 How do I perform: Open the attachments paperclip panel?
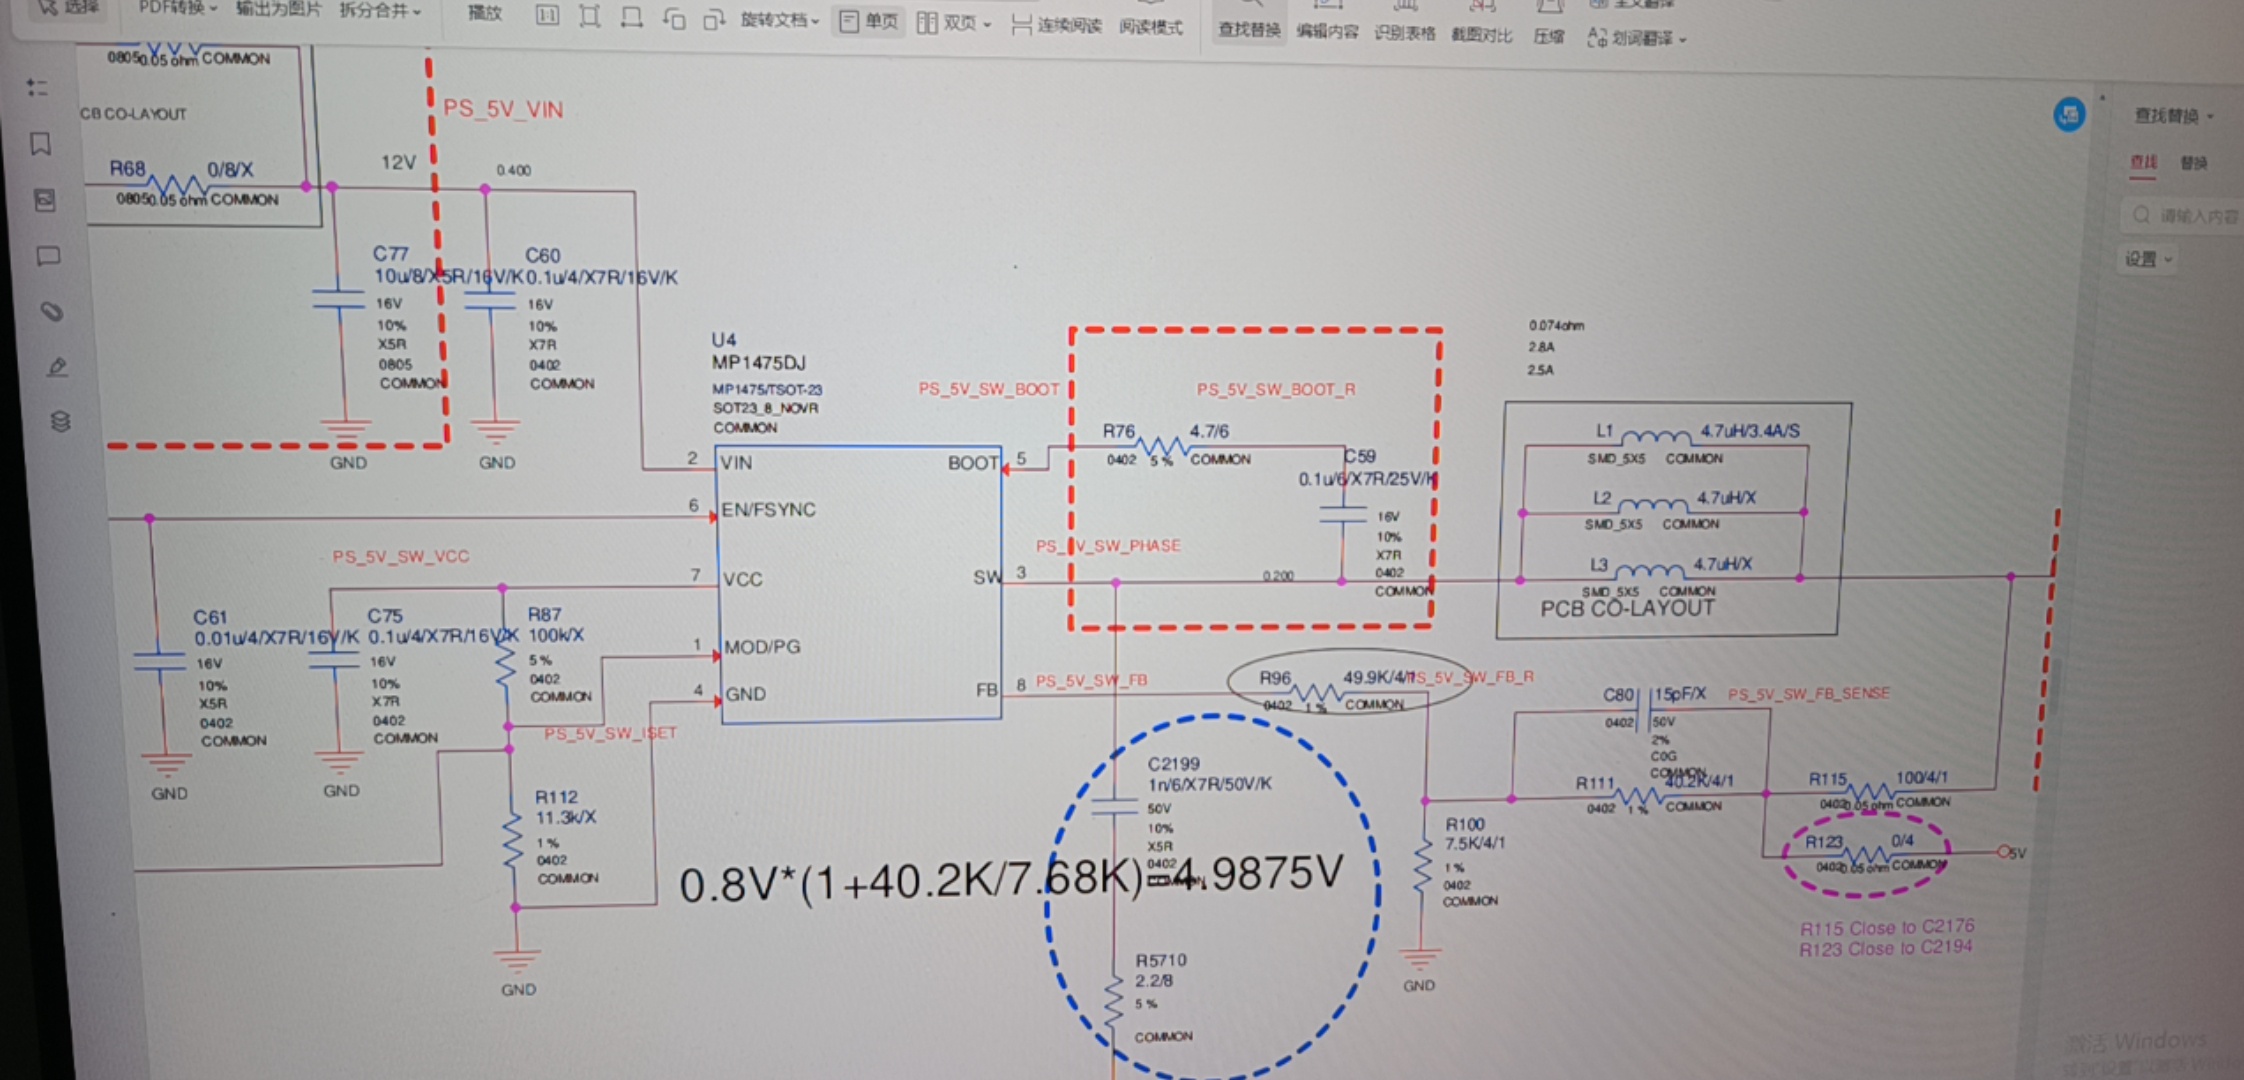pyautogui.click(x=52, y=311)
